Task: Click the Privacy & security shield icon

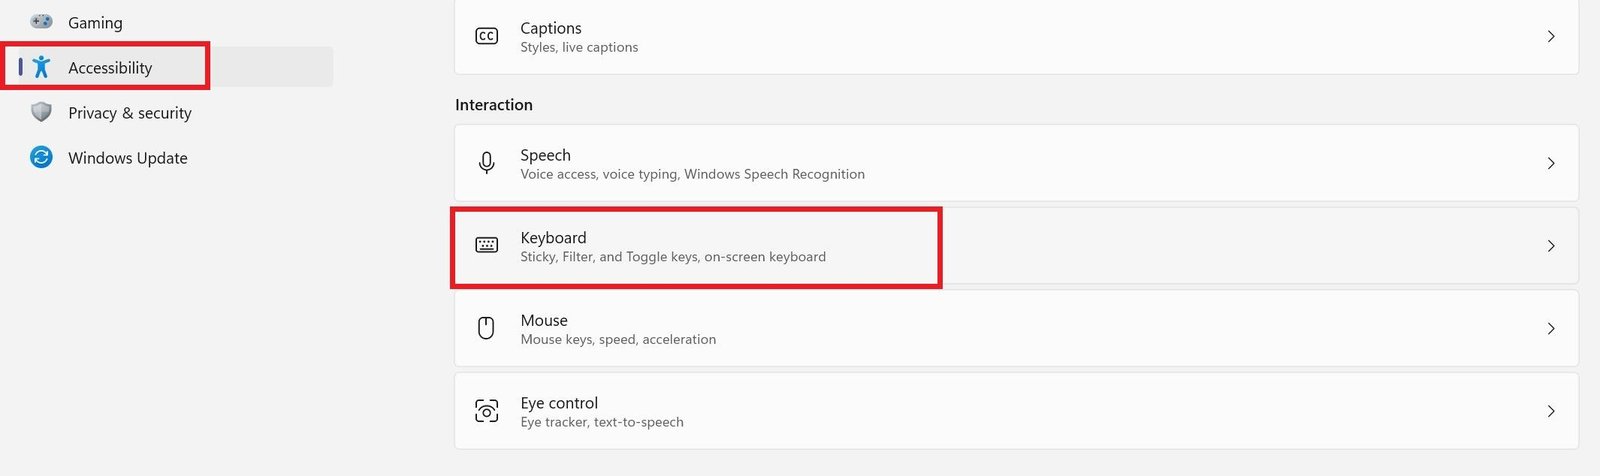Action: [41, 112]
